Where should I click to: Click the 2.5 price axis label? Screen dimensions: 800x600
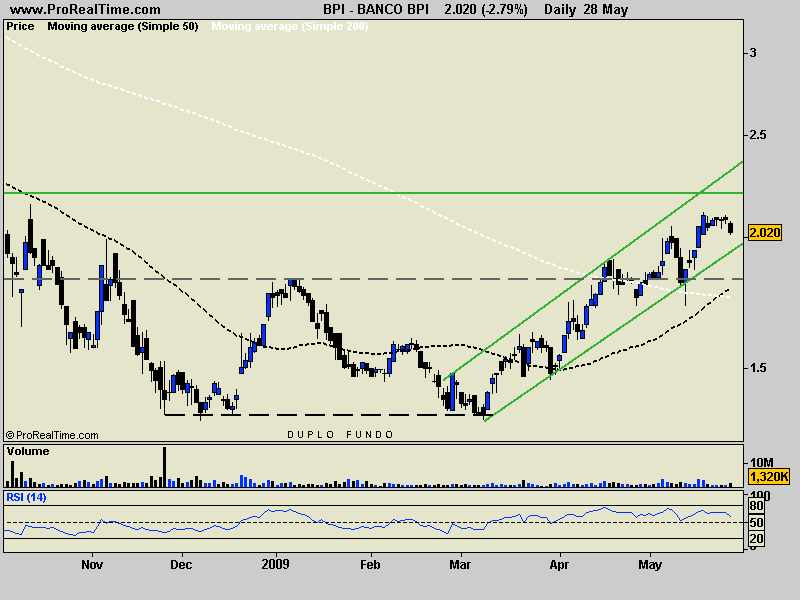click(757, 135)
